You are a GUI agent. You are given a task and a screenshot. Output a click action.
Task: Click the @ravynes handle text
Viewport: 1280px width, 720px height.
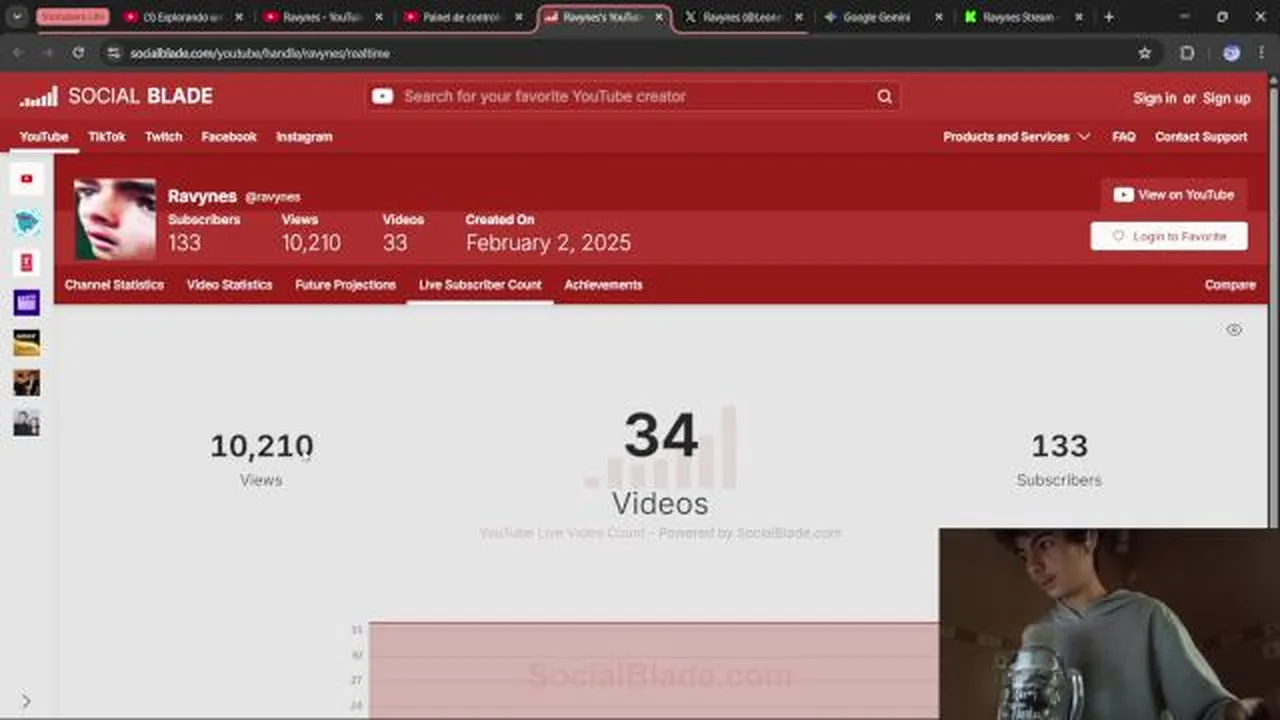point(273,197)
